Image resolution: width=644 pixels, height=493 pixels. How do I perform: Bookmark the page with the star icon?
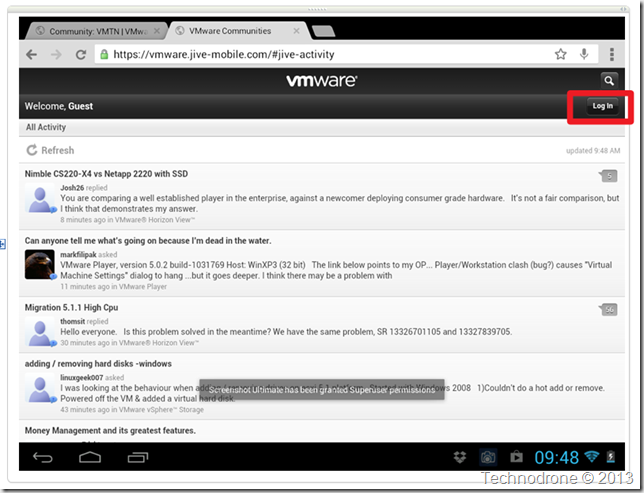pos(561,54)
